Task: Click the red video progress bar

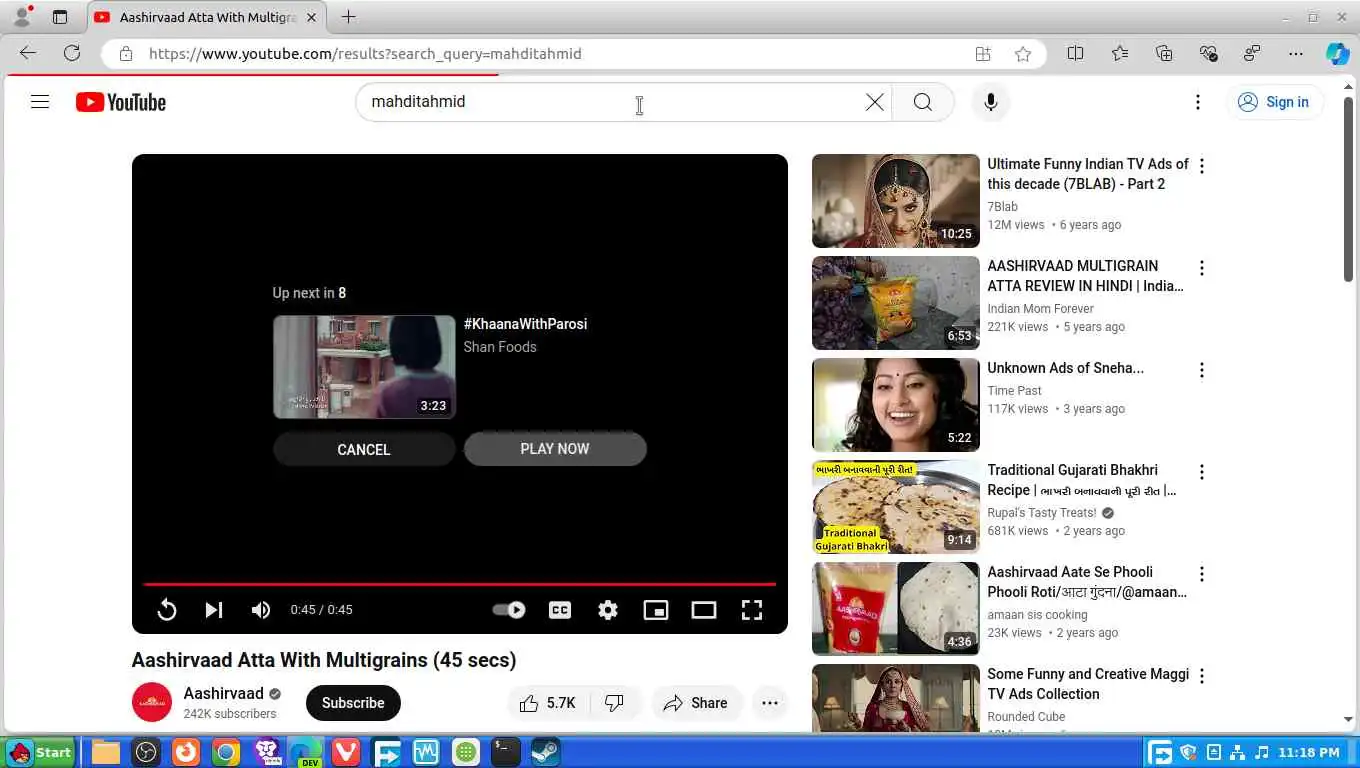Action: tap(460, 584)
